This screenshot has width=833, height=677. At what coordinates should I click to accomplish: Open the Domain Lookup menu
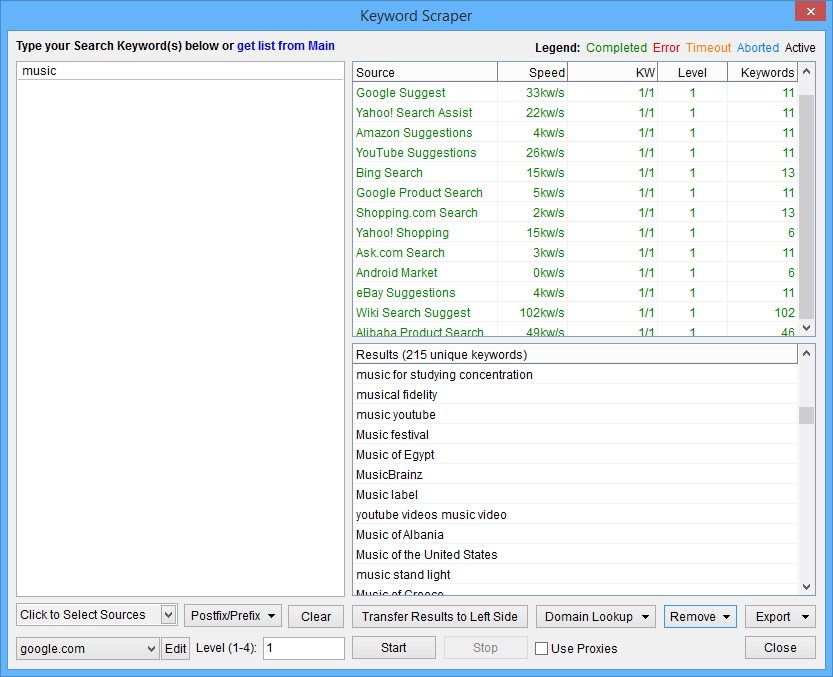point(595,616)
